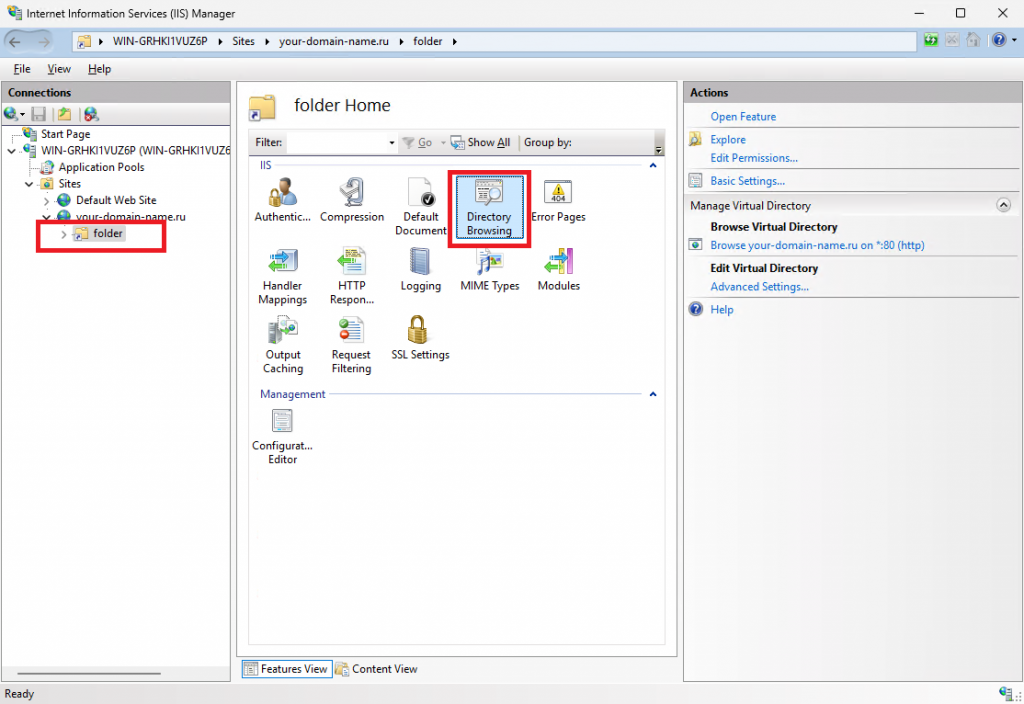Click inside the Filter input field
The height and width of the screenshot is (704, 1024).
[336, 142]
